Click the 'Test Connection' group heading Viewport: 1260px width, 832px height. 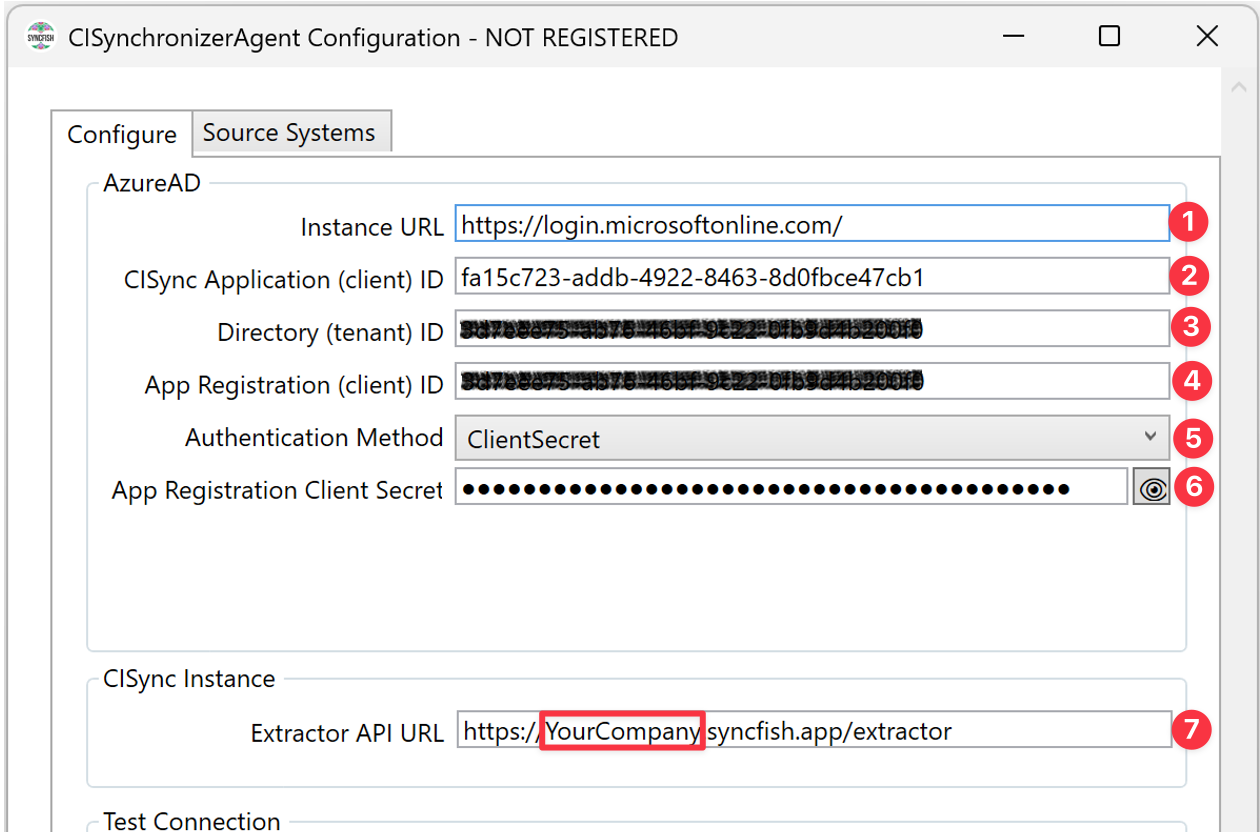point(192,821)
